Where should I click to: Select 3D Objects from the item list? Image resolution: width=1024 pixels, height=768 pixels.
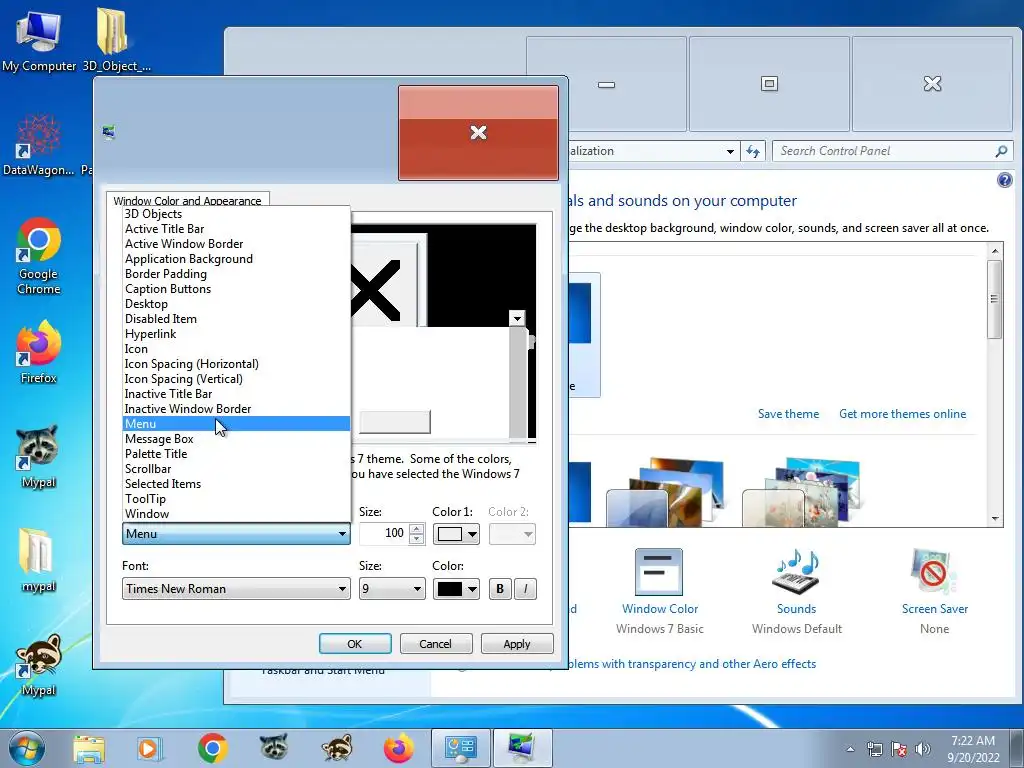click(x=236, y=214)
